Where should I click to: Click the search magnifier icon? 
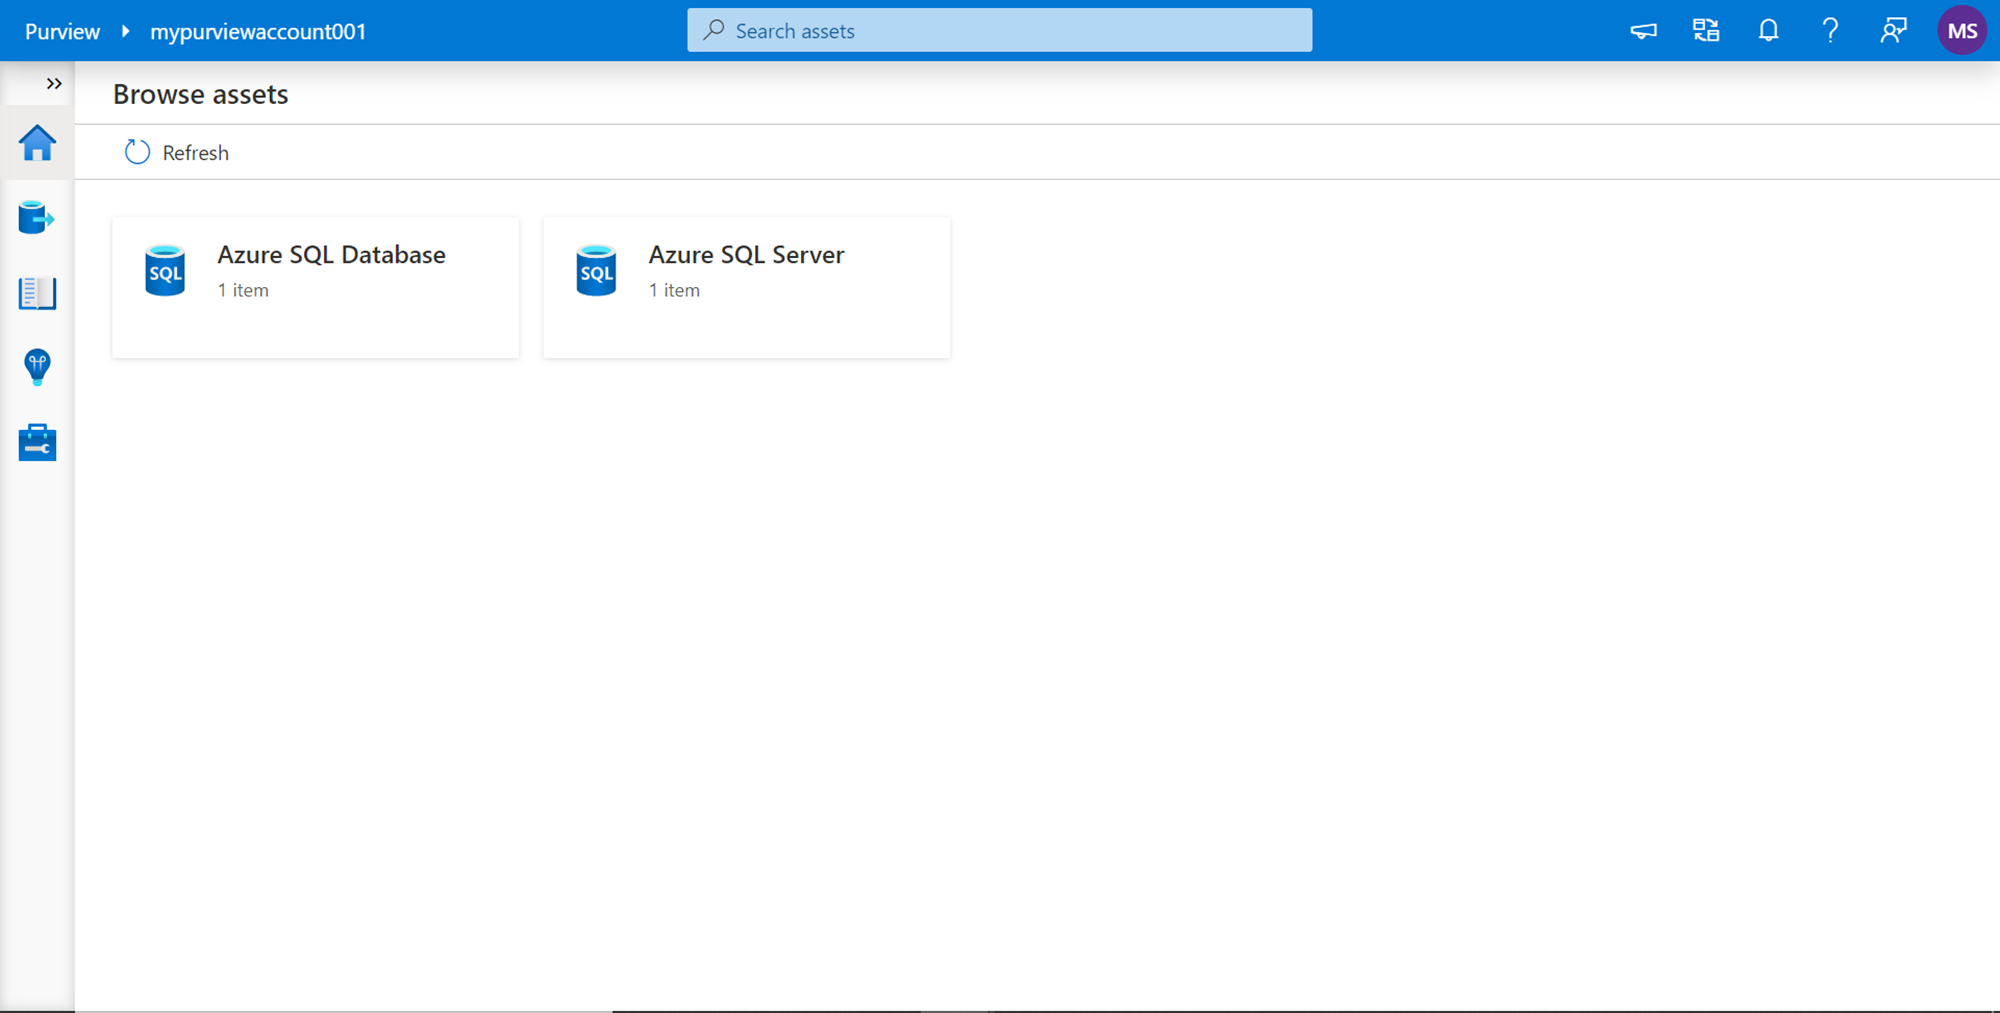tap(713, 30)
